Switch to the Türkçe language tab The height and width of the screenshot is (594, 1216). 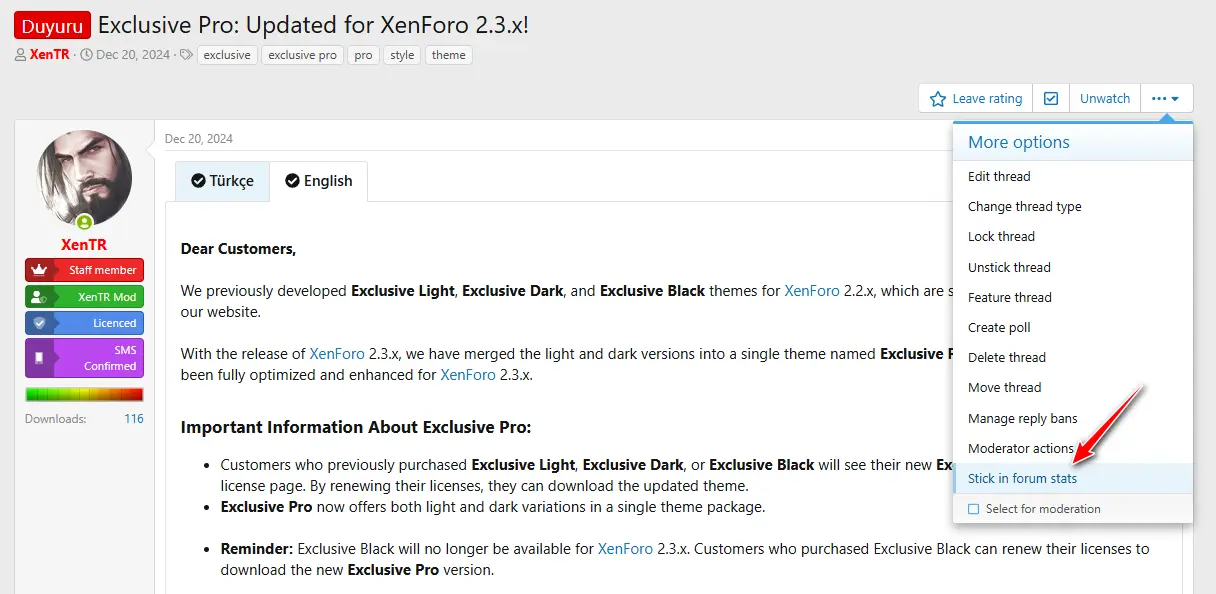[222, 181]
